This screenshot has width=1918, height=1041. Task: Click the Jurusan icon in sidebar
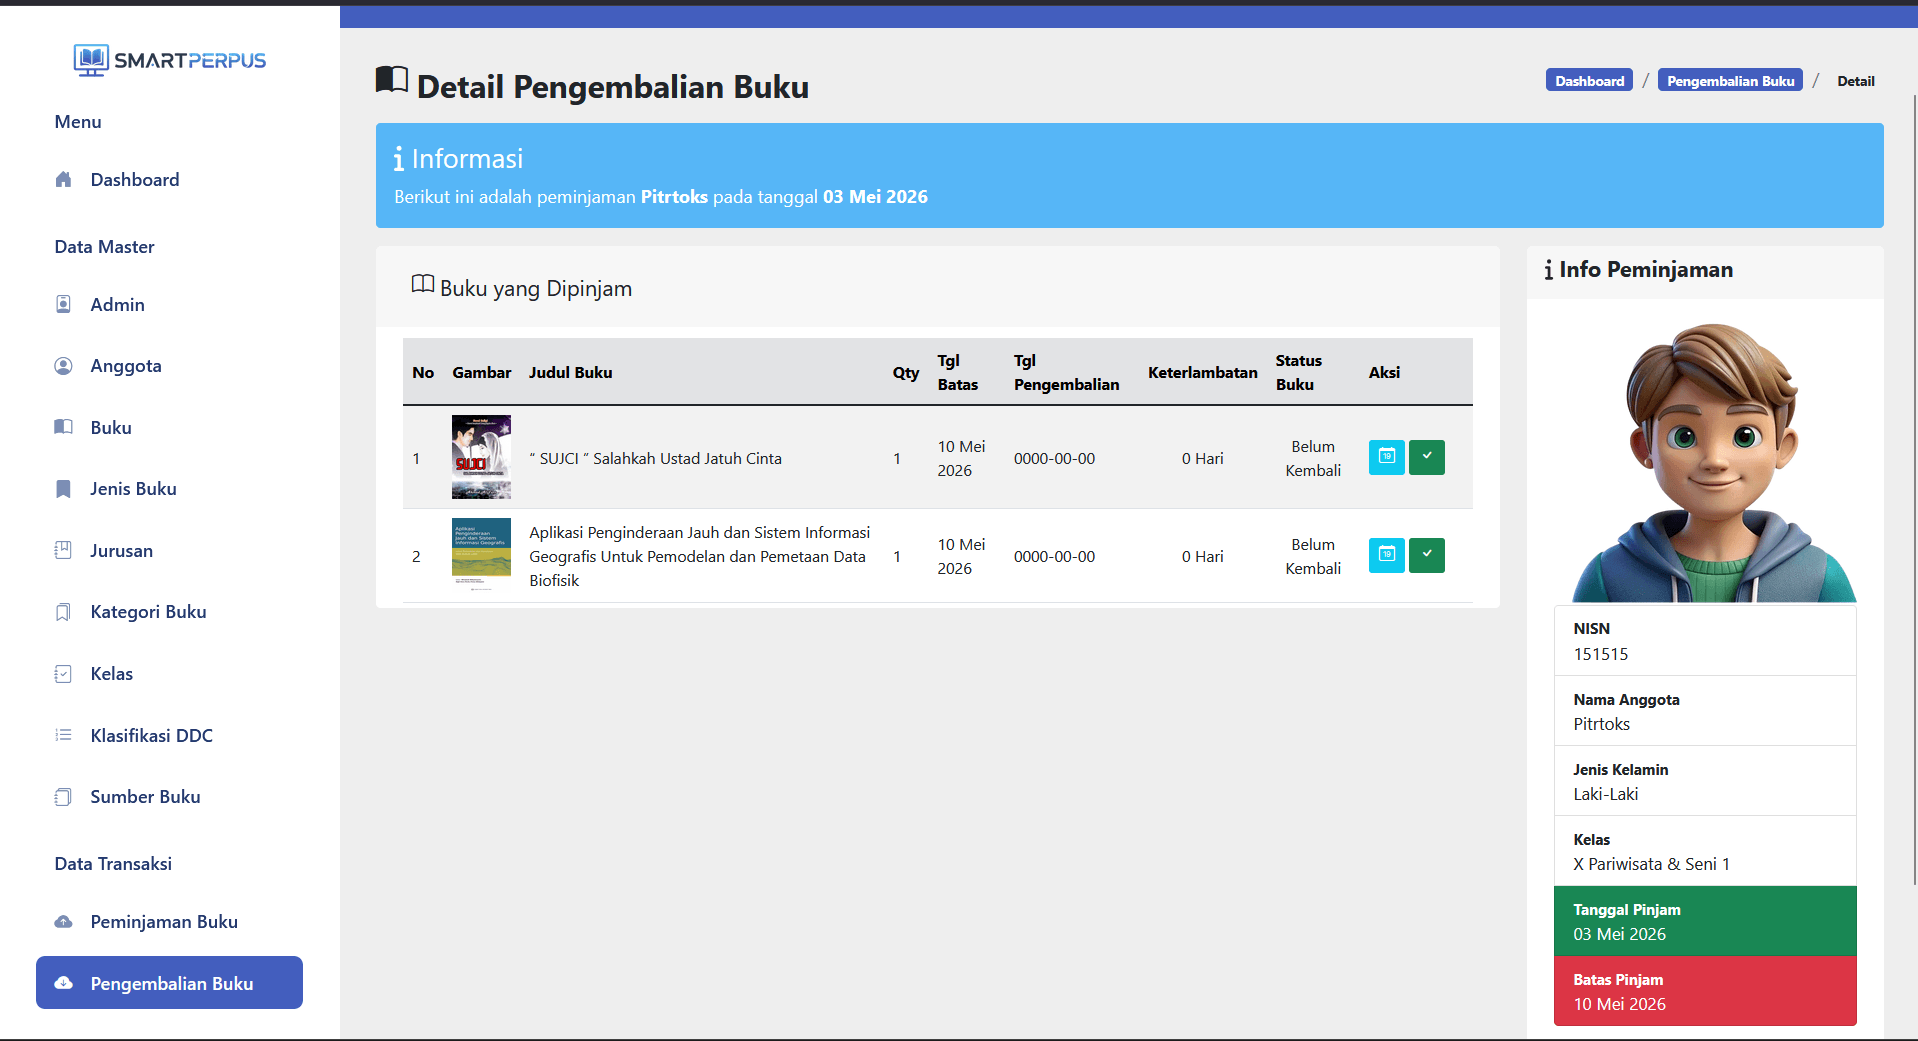63,550
